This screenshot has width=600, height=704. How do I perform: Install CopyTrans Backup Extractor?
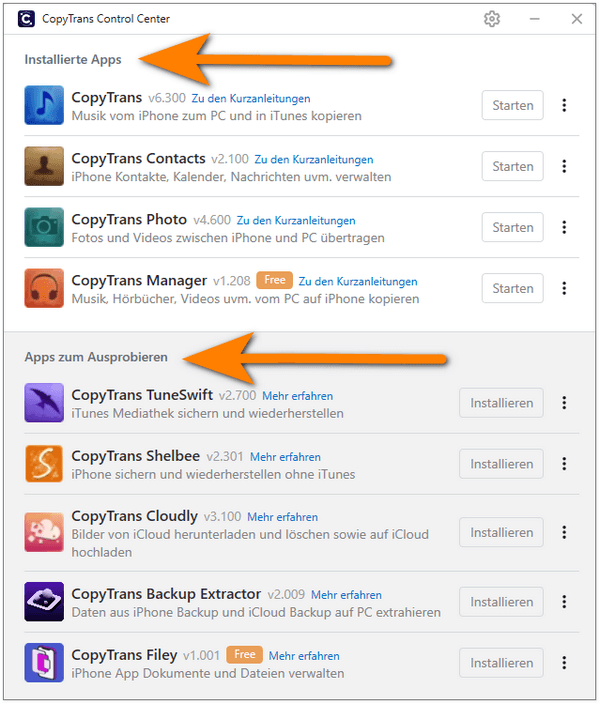(501, 602)
